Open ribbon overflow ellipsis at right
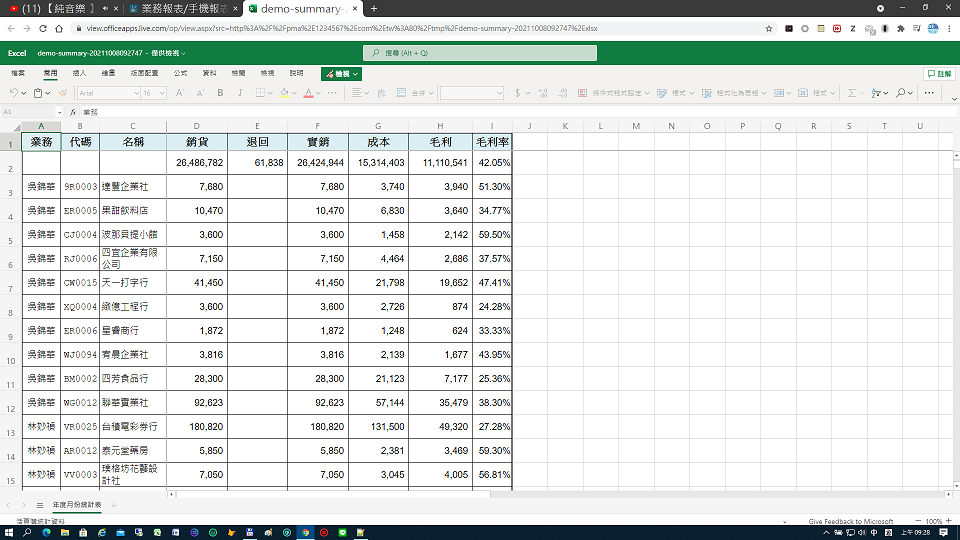960x540 pixels. tap(929, 93)
